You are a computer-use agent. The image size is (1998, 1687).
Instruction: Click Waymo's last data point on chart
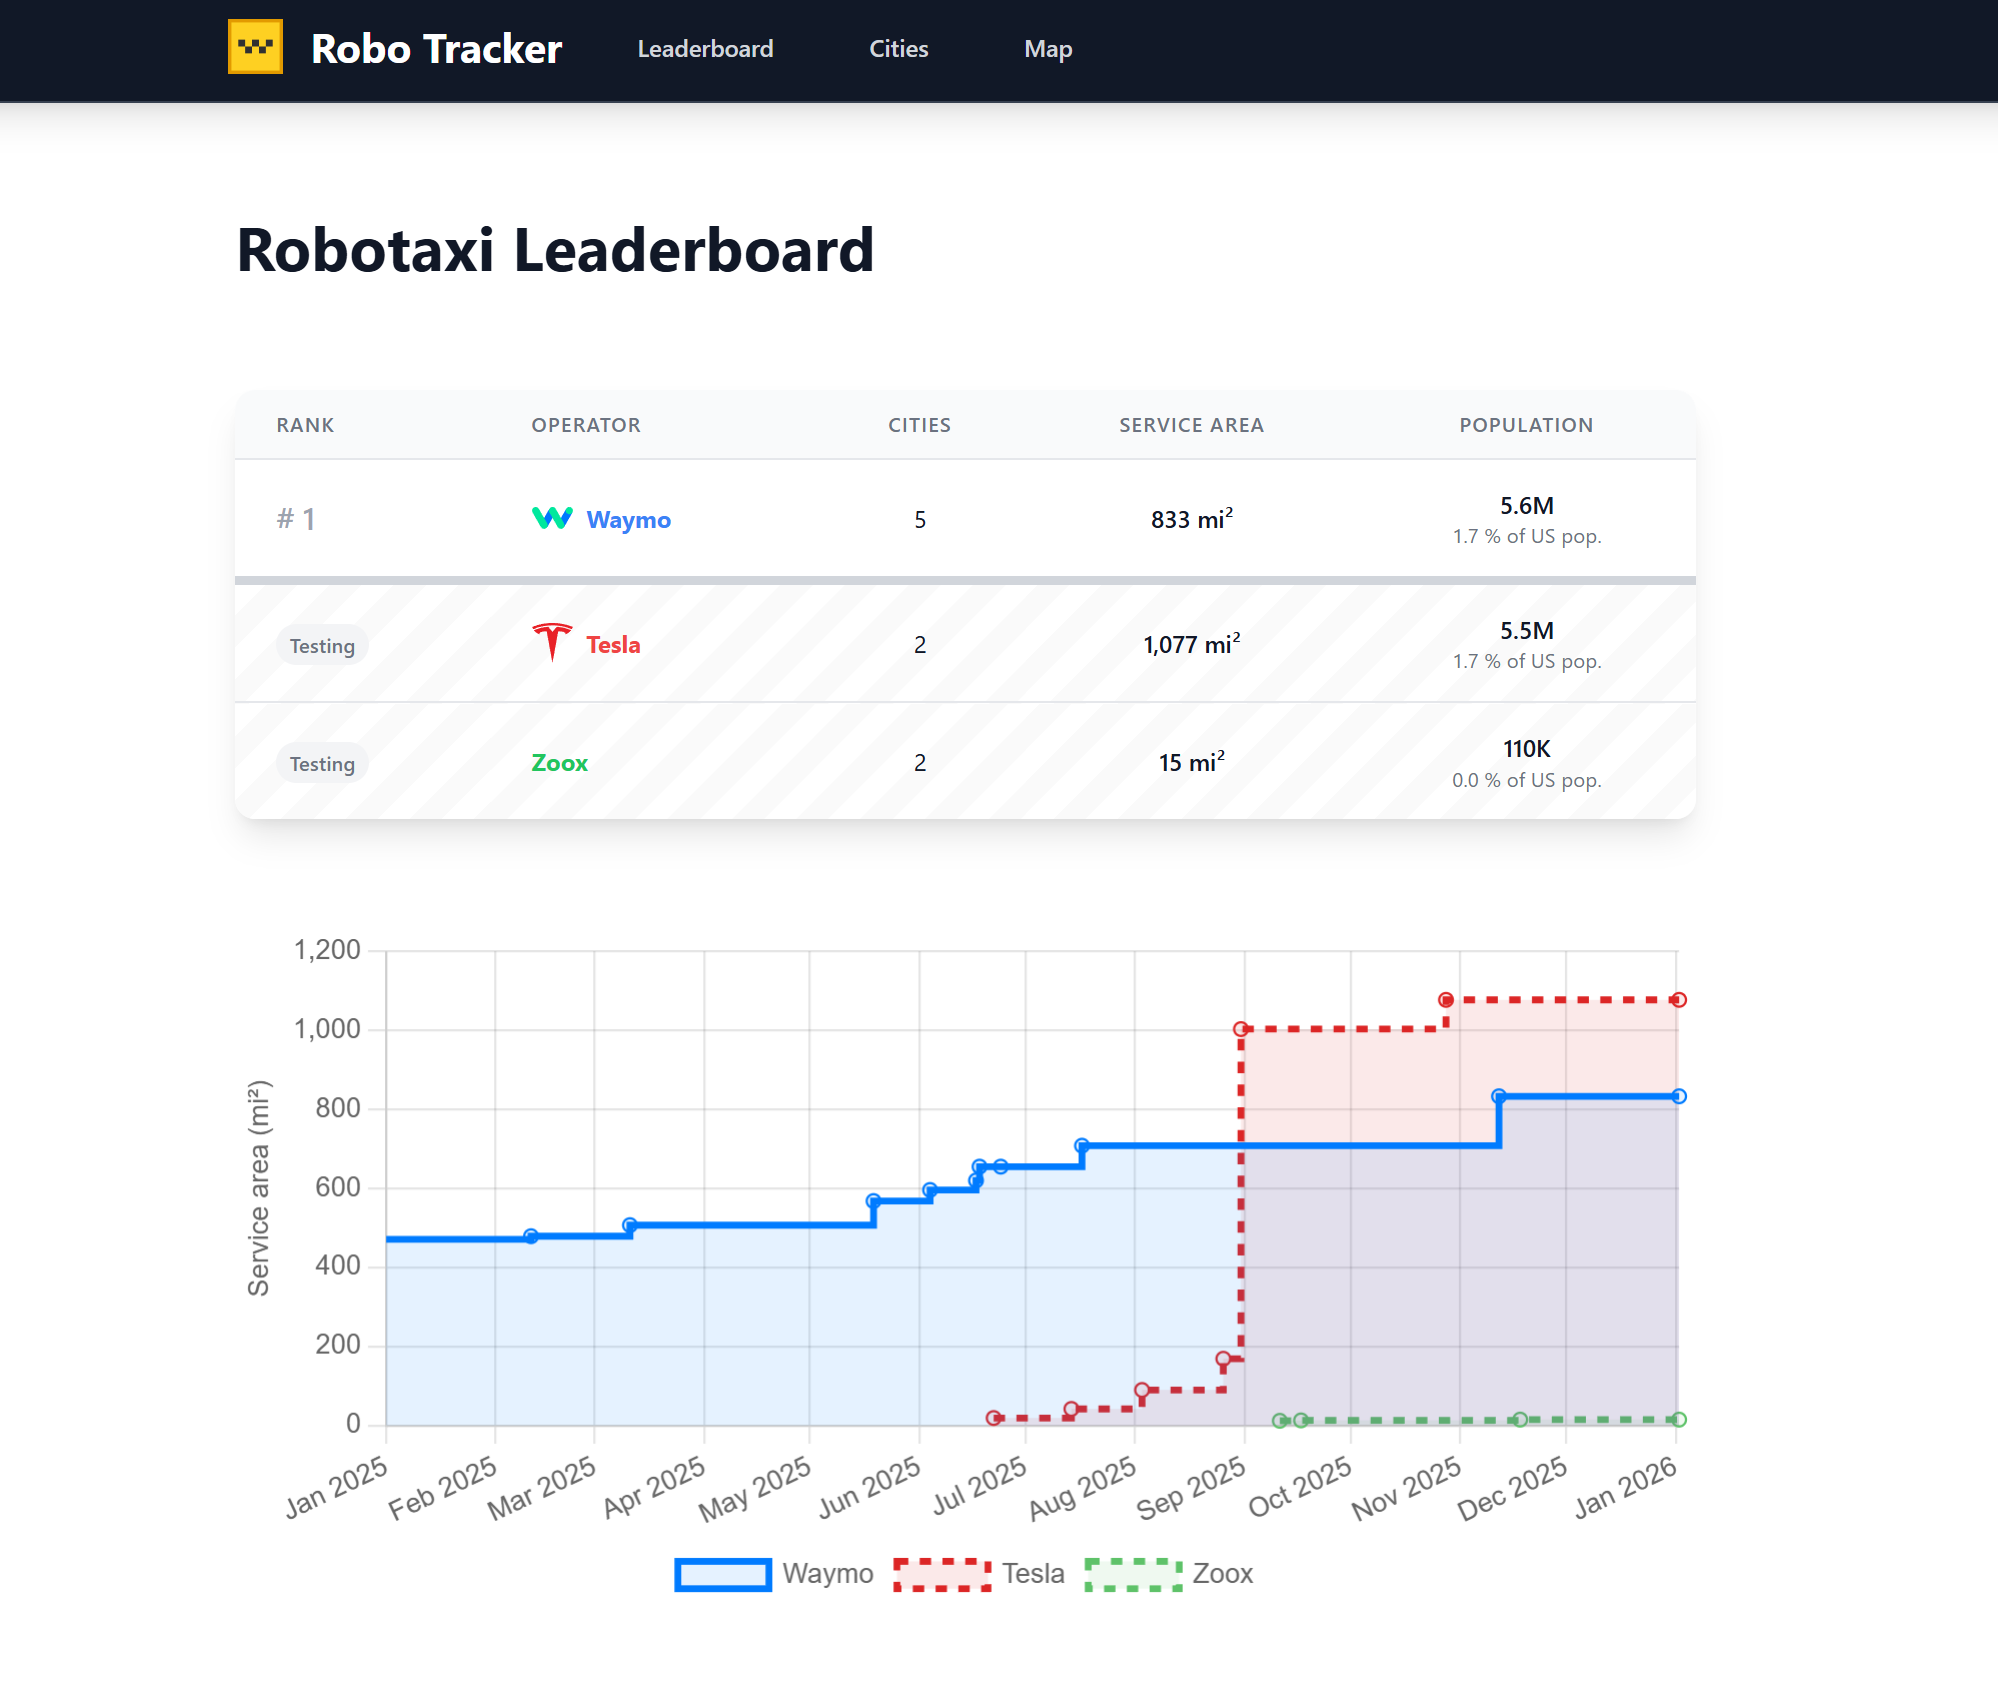[x=1679, y=1097]
